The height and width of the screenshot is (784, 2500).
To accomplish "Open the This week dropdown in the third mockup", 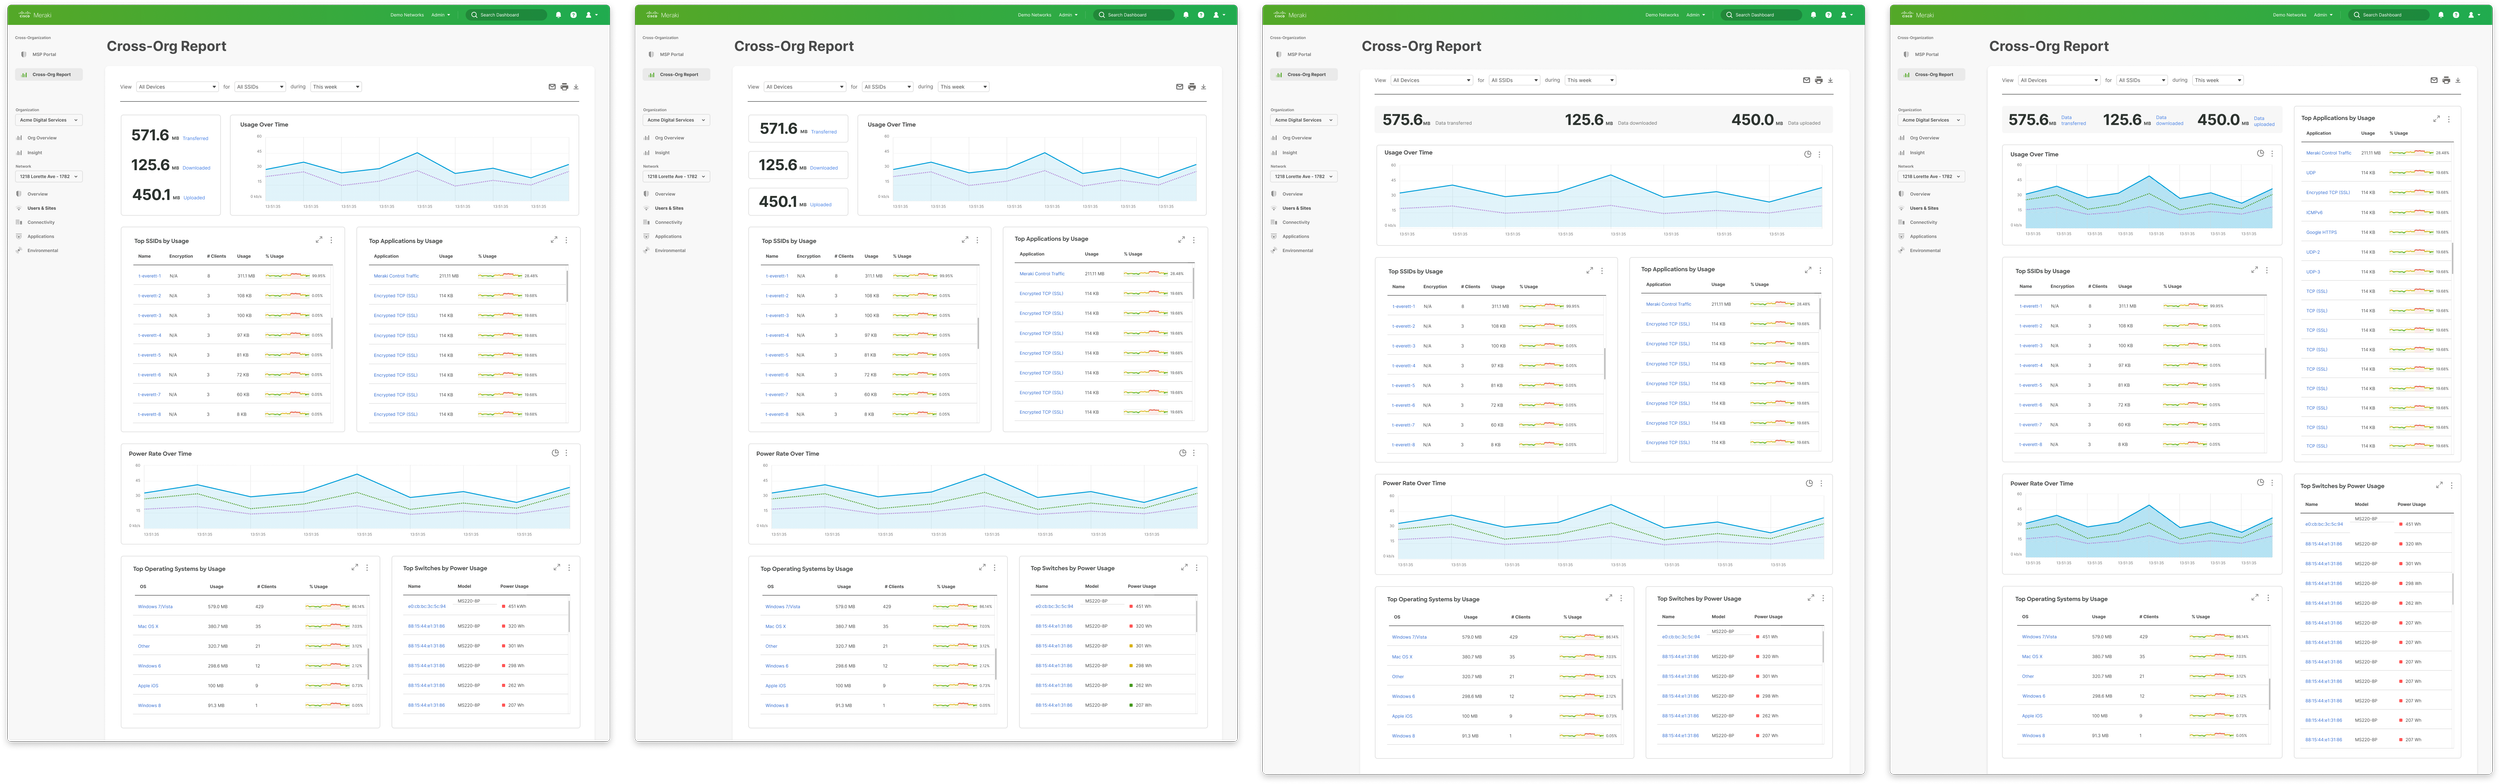I will 1591,80.
